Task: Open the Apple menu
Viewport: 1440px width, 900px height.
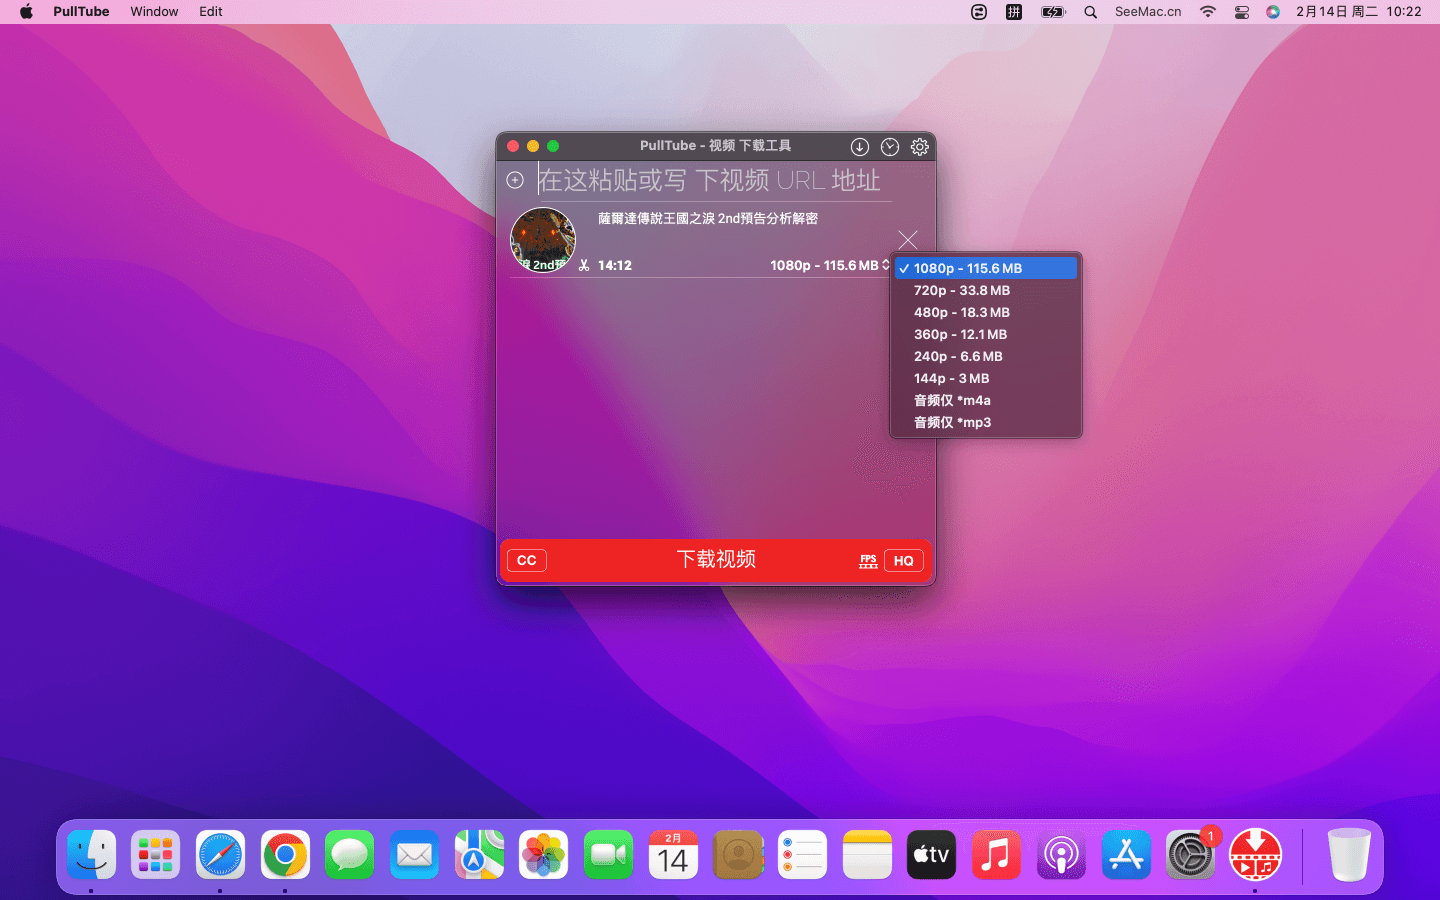Action: 26,12
